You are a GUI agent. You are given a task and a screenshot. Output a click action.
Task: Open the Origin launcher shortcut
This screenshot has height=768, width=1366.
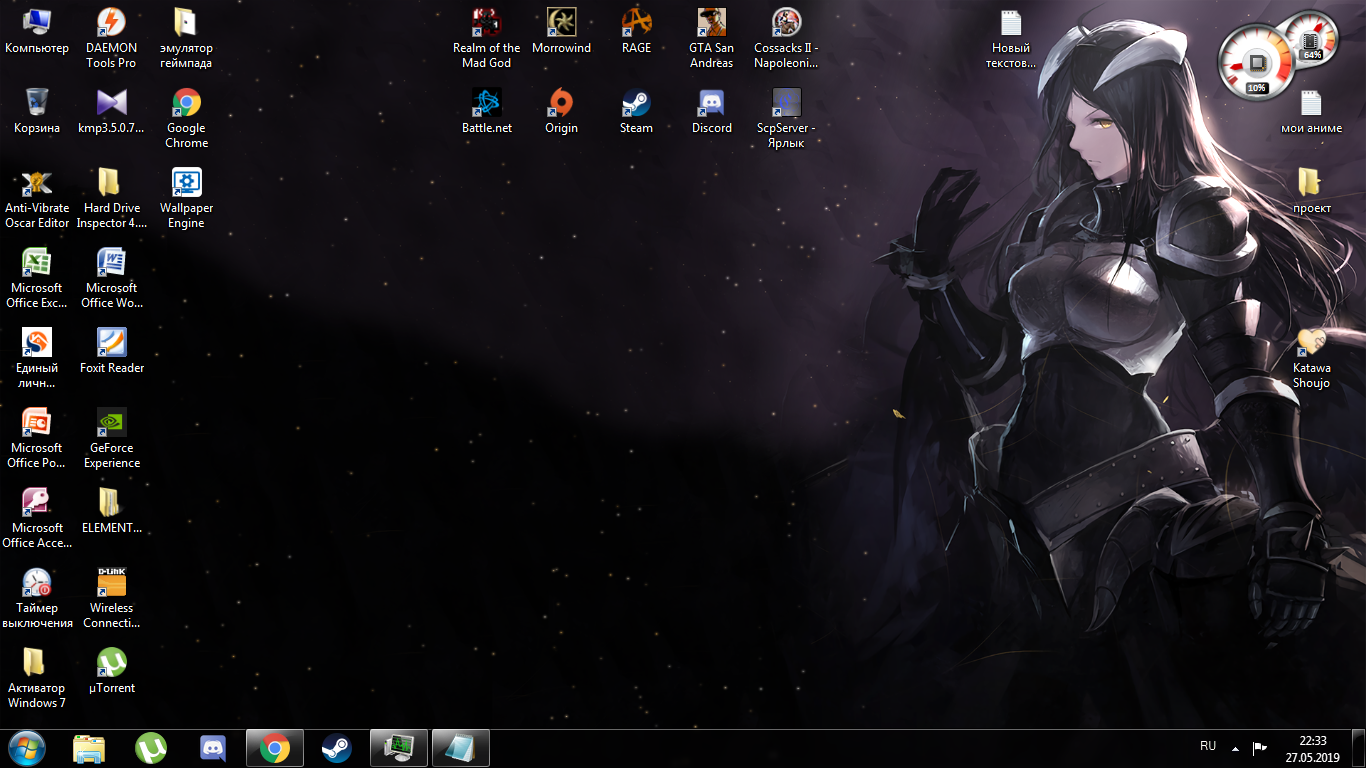tap(561, 111)
